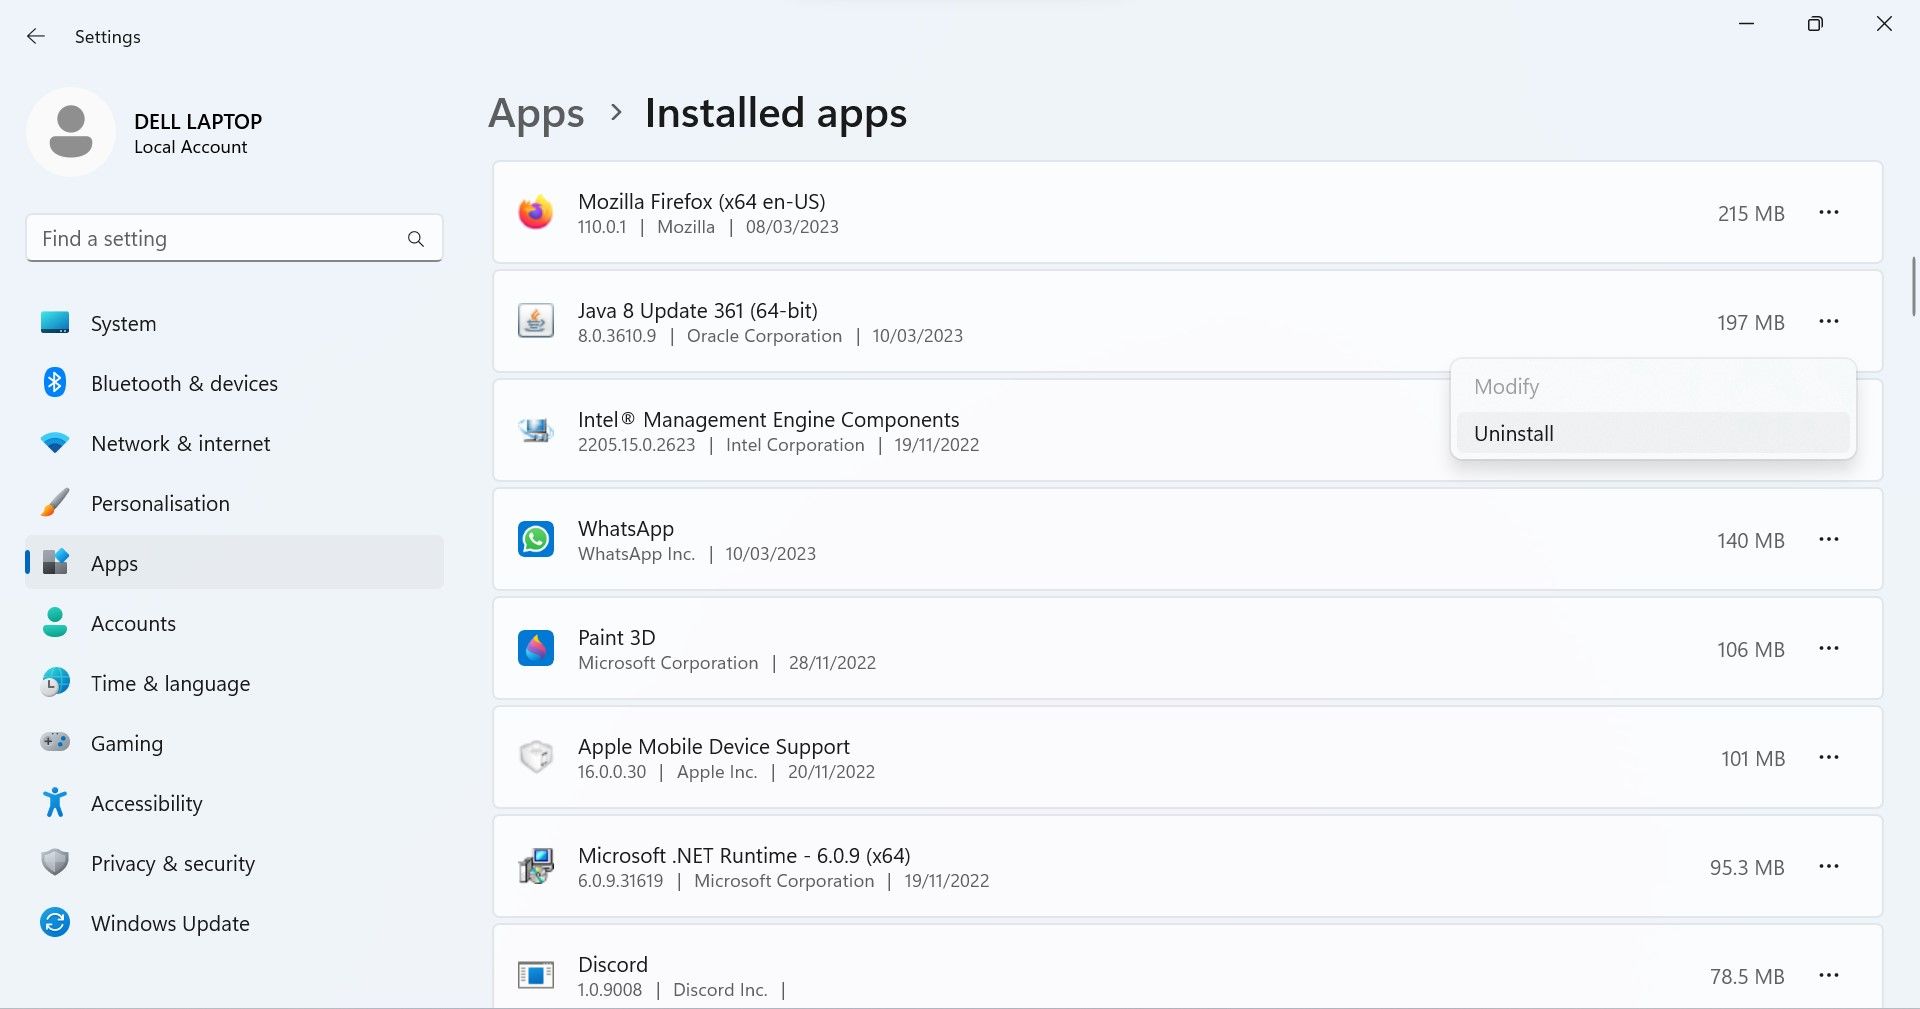Click the search magnifier icon
This screenshot has width=1920, height=1009.
pyautogui.click(x=416, y=239)
